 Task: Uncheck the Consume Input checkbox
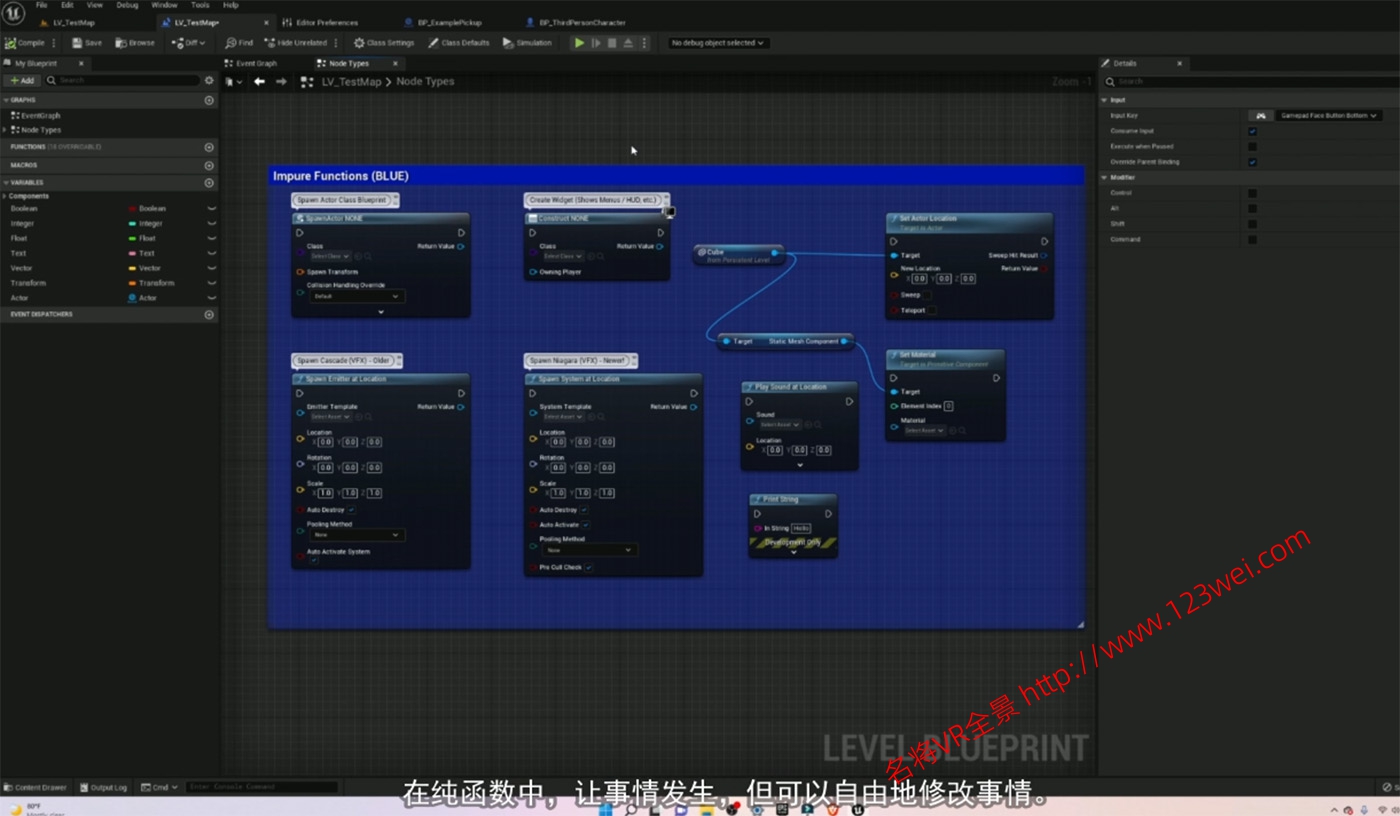click(x=1252, y=131)
